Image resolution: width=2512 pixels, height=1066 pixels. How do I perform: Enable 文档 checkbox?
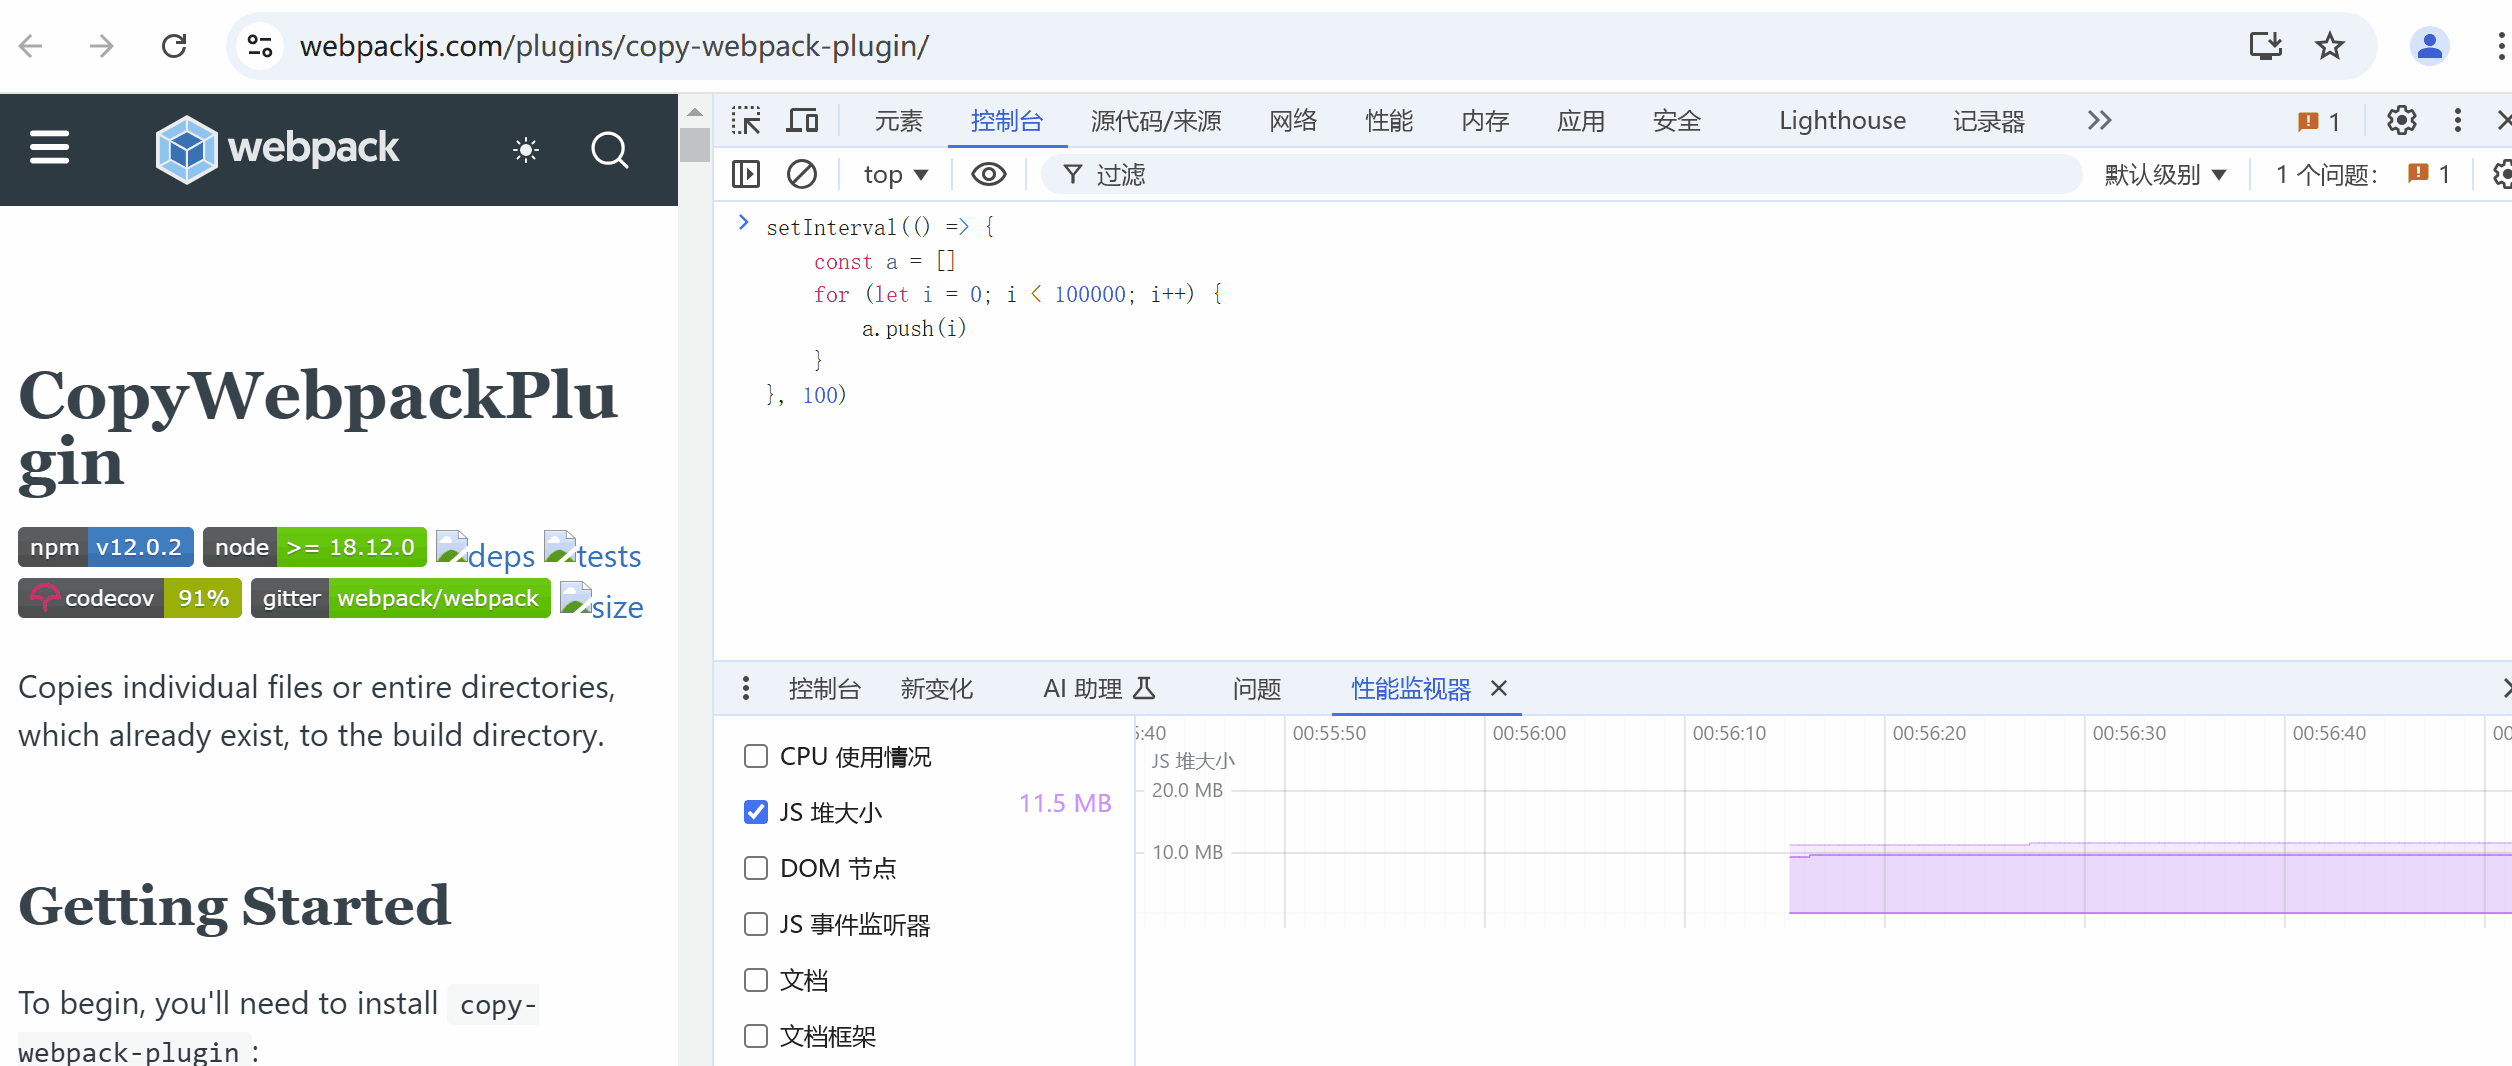[x=756, y=980]
